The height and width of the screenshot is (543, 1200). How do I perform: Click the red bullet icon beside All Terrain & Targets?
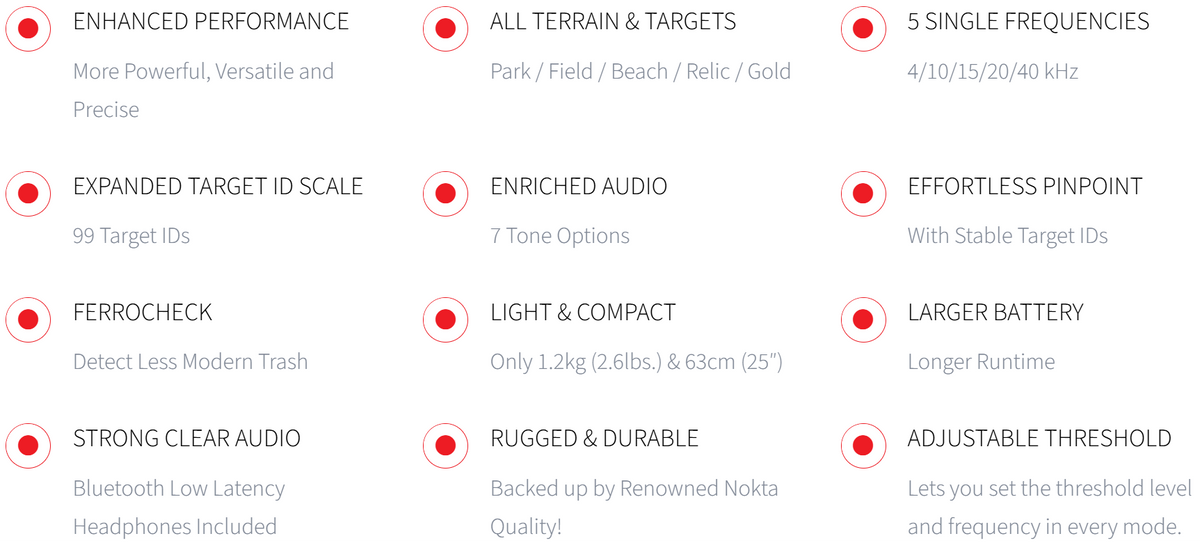pos(446,29)
